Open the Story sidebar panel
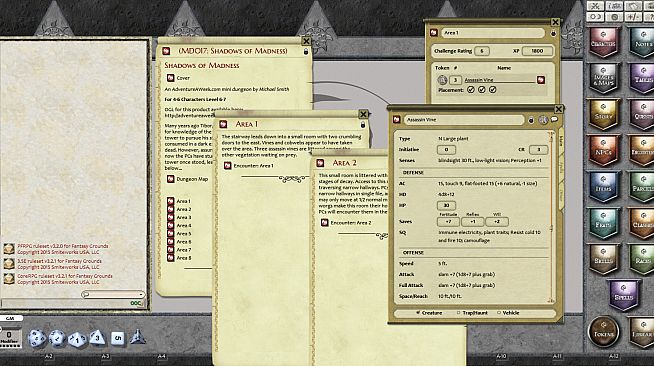The image size is (654, 366). pos(603,114)
